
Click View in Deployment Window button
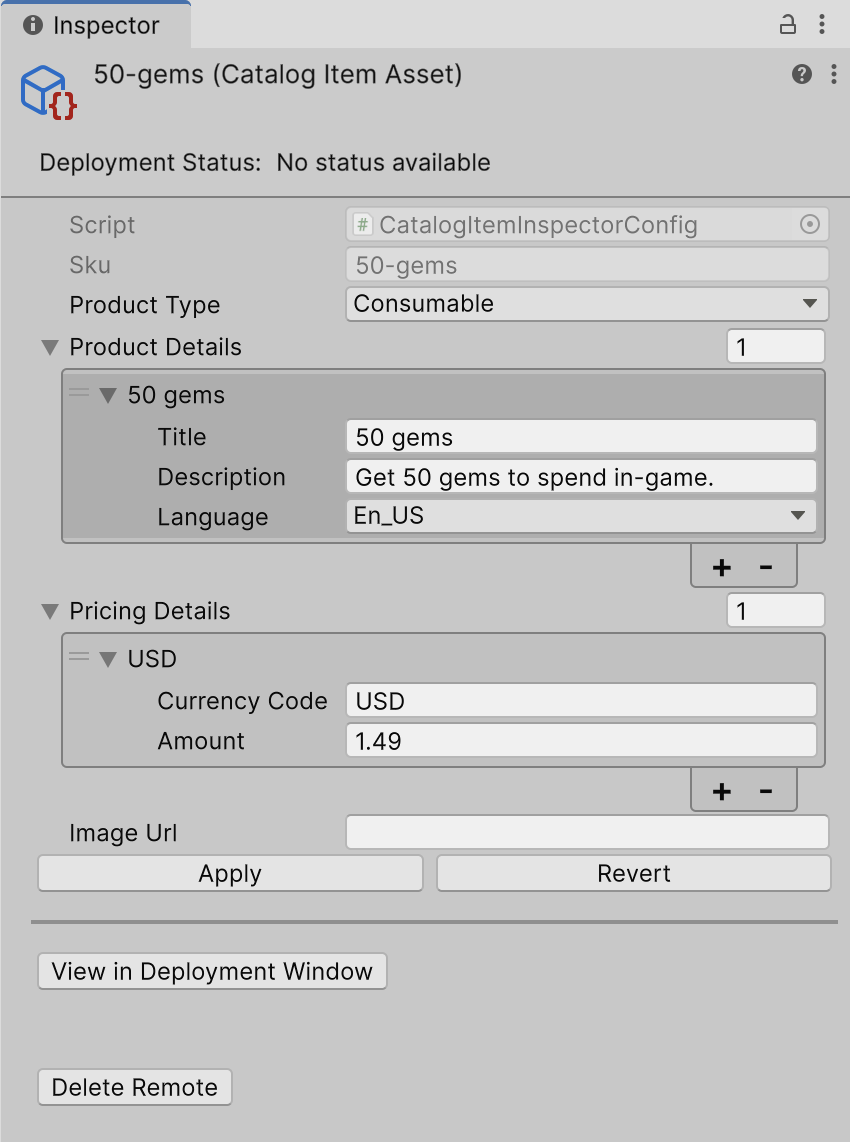pyautogui.click(x=212, y=971)
